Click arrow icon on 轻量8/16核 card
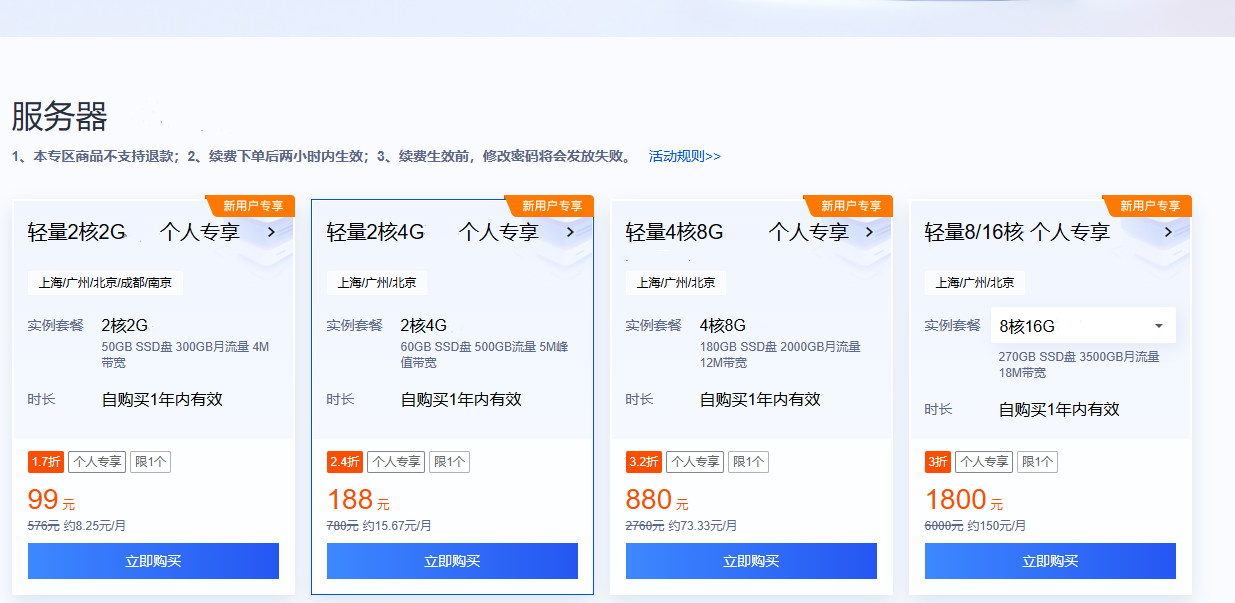 point(1168,232)
